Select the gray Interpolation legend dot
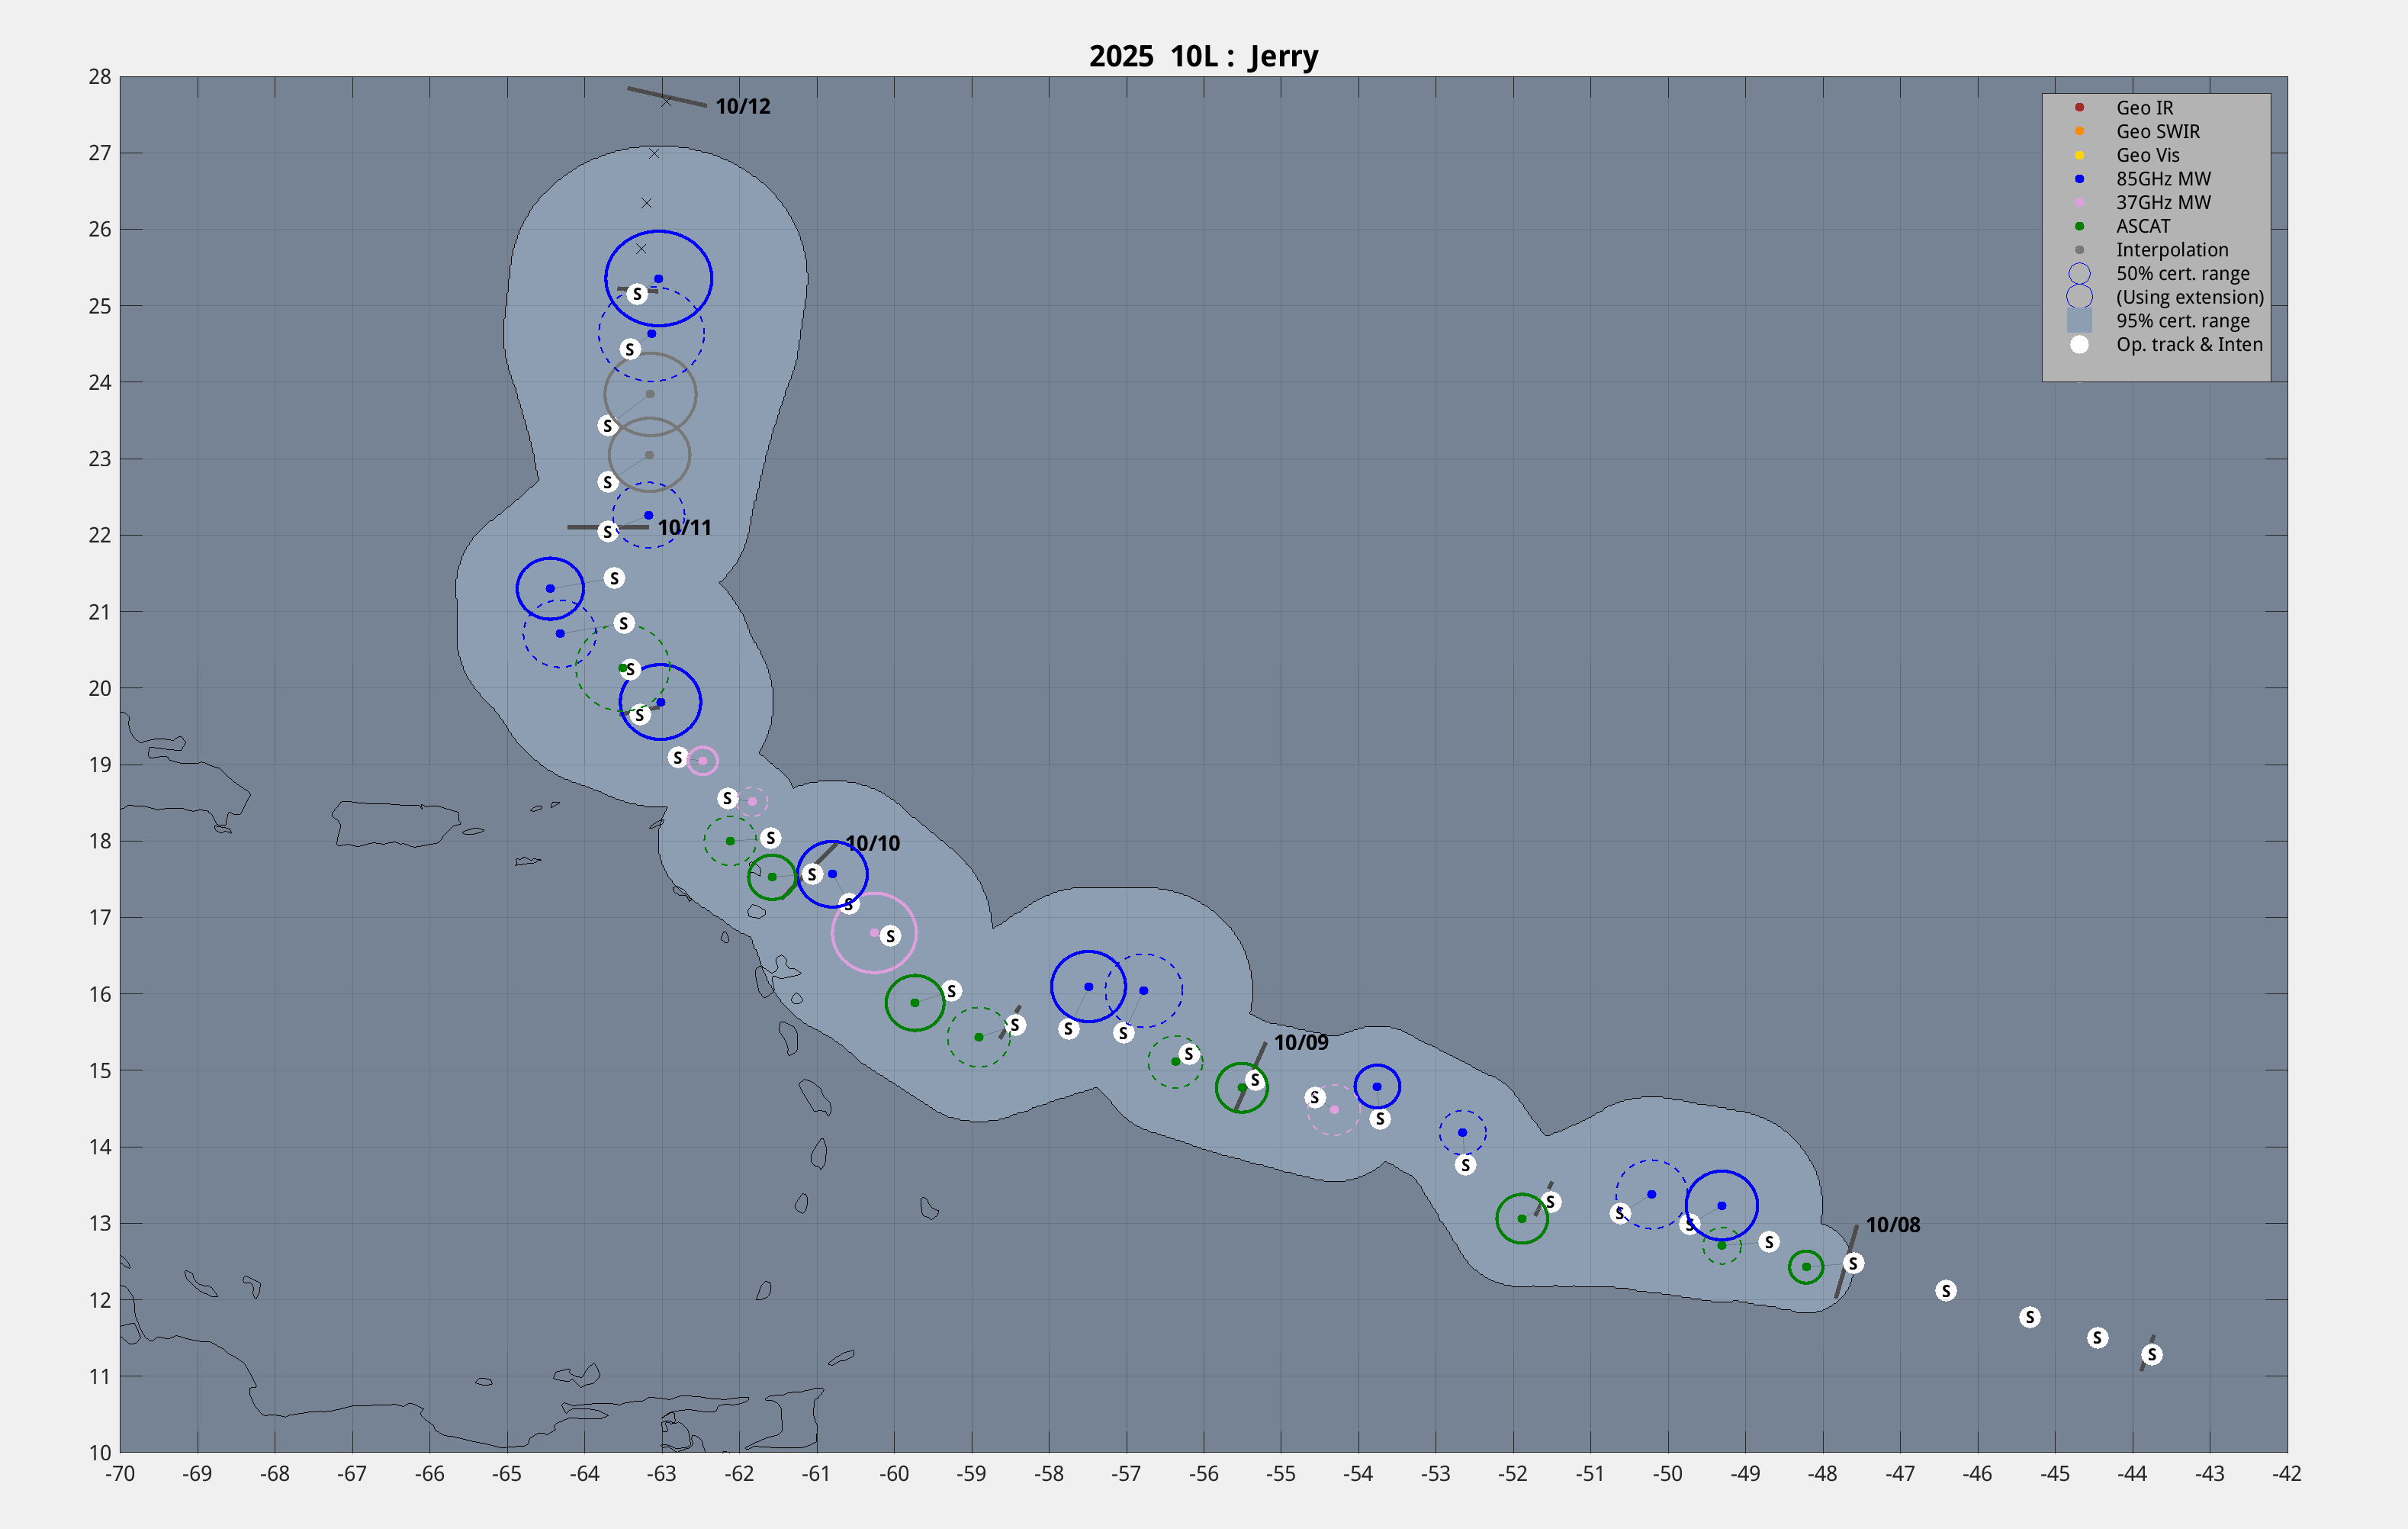The height and width of the screenshot is (1529, 2408). [2079, 250]
